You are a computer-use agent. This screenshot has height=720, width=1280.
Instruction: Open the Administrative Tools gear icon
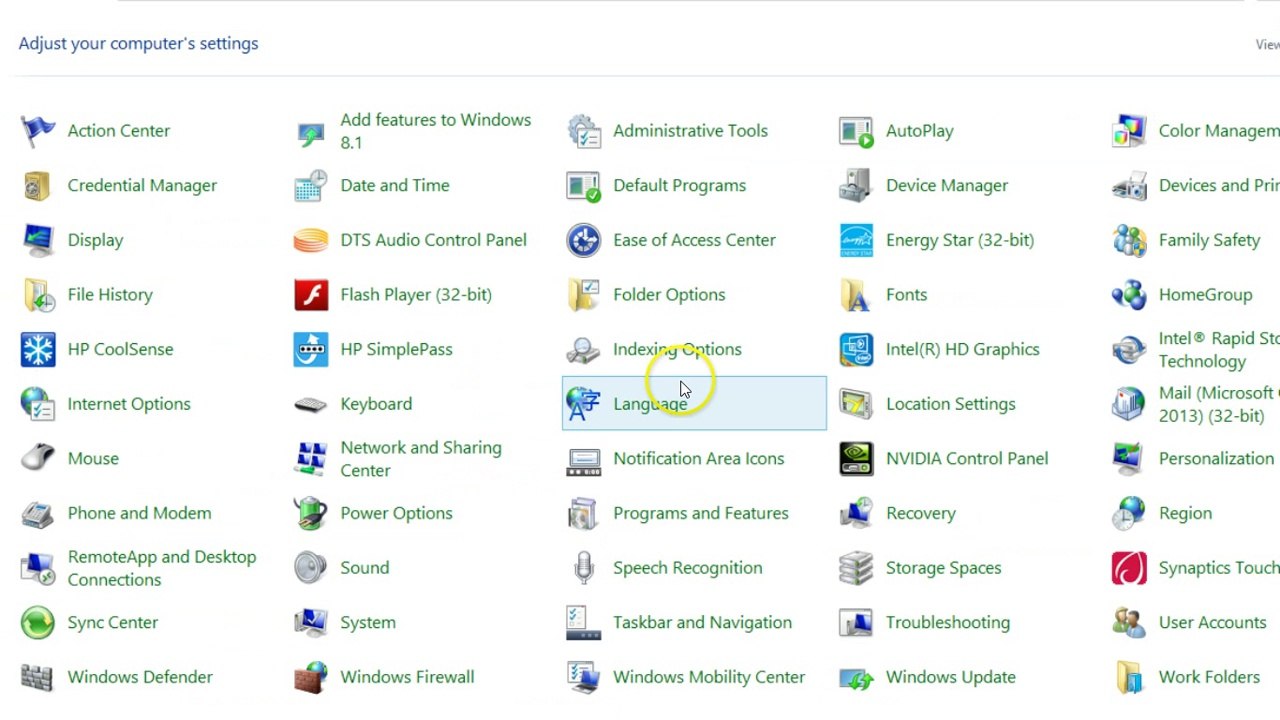pyautogui.click(x=584, y=131)
